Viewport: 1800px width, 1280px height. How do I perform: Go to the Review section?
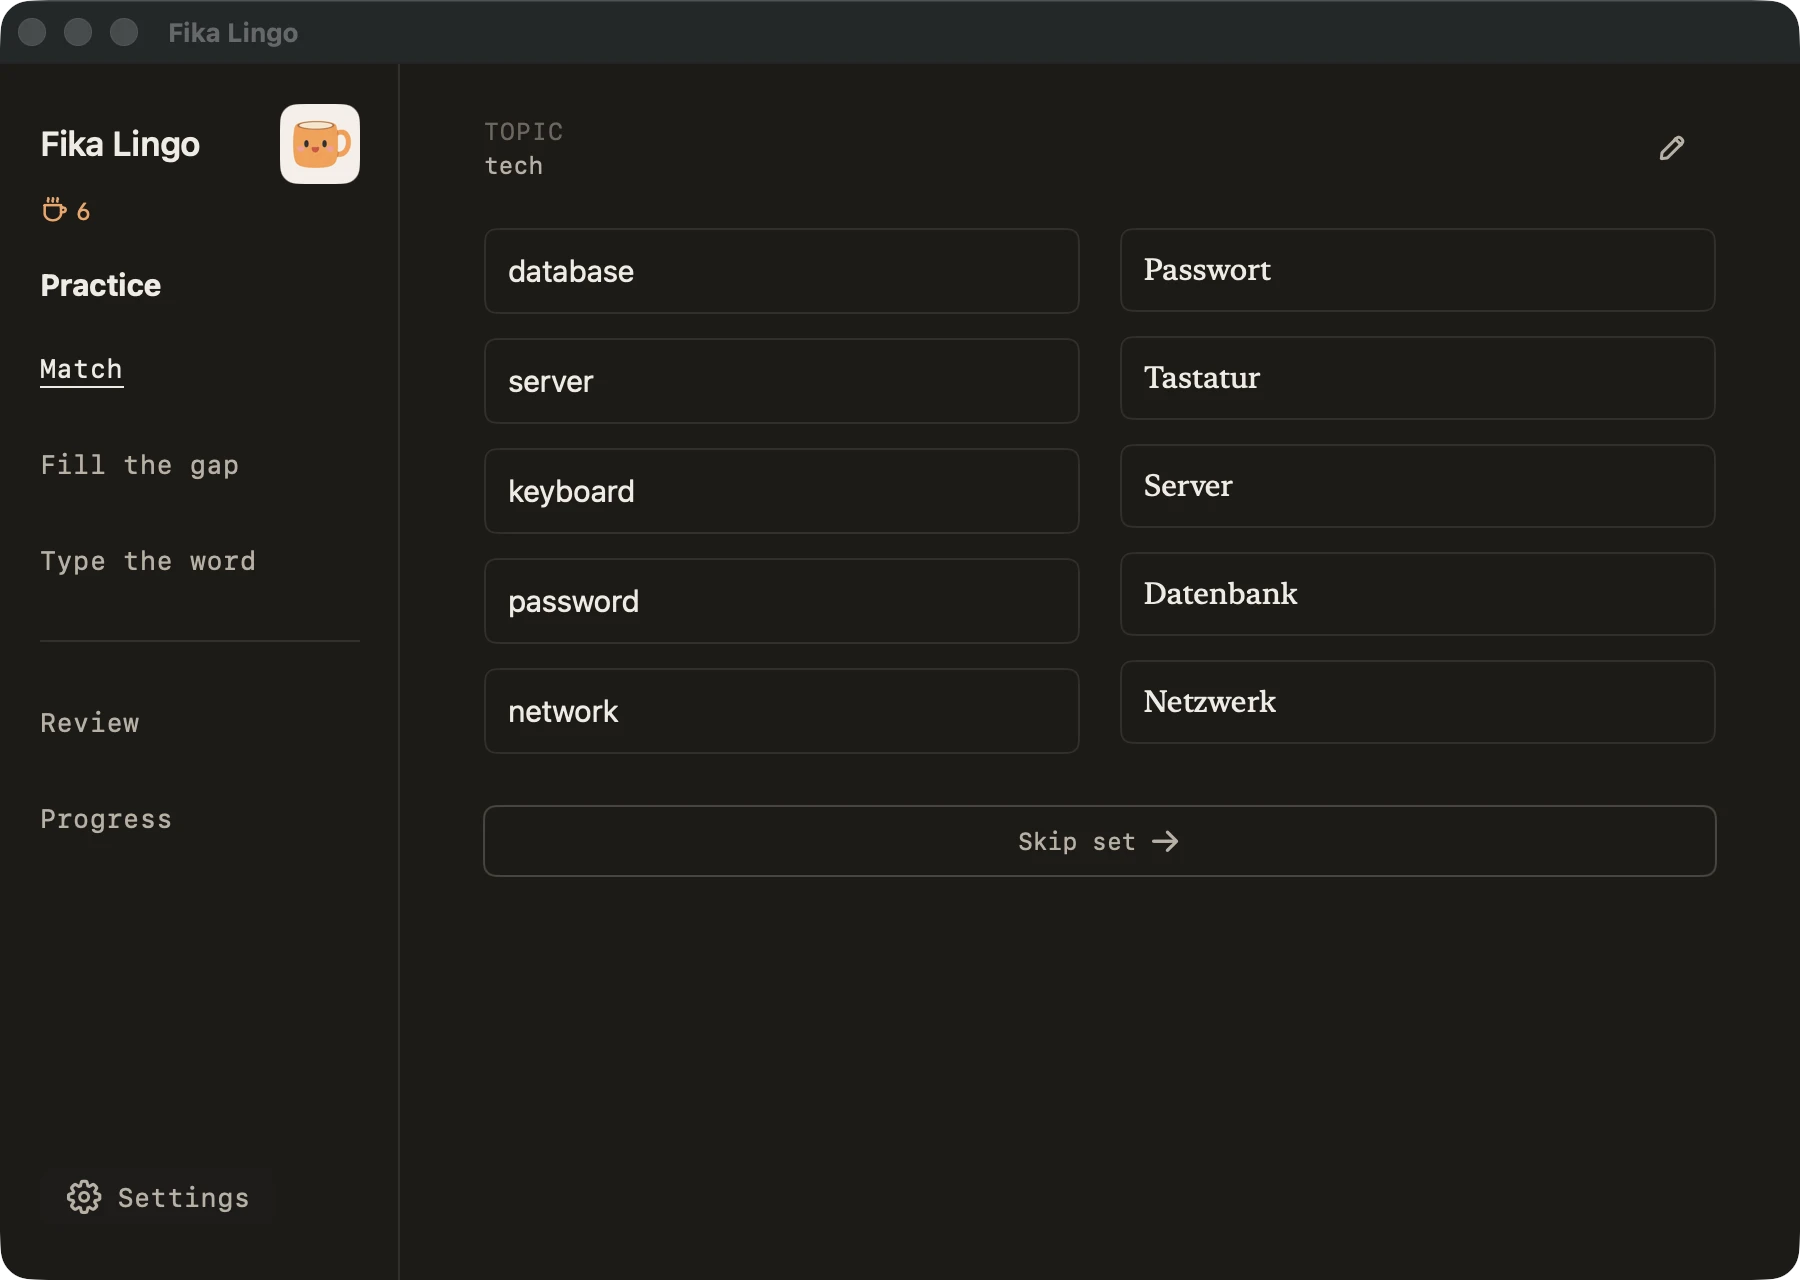(x=90, y=723)
